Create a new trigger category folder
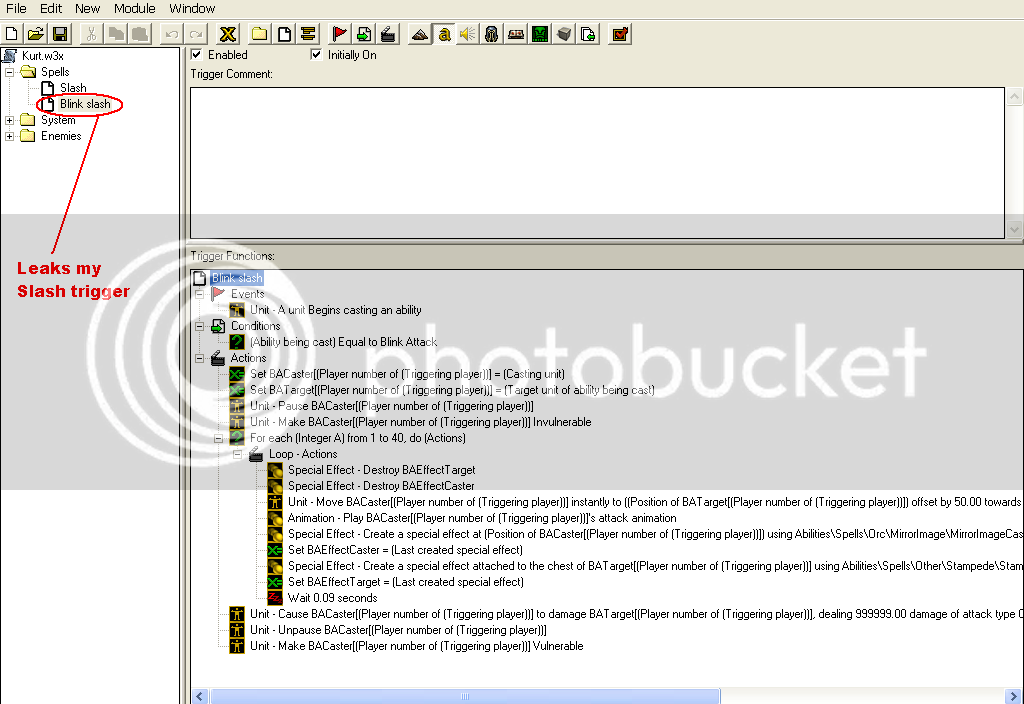Image resolution: width=1024 pixels, height=704 pixels. [x=259, y=34]
